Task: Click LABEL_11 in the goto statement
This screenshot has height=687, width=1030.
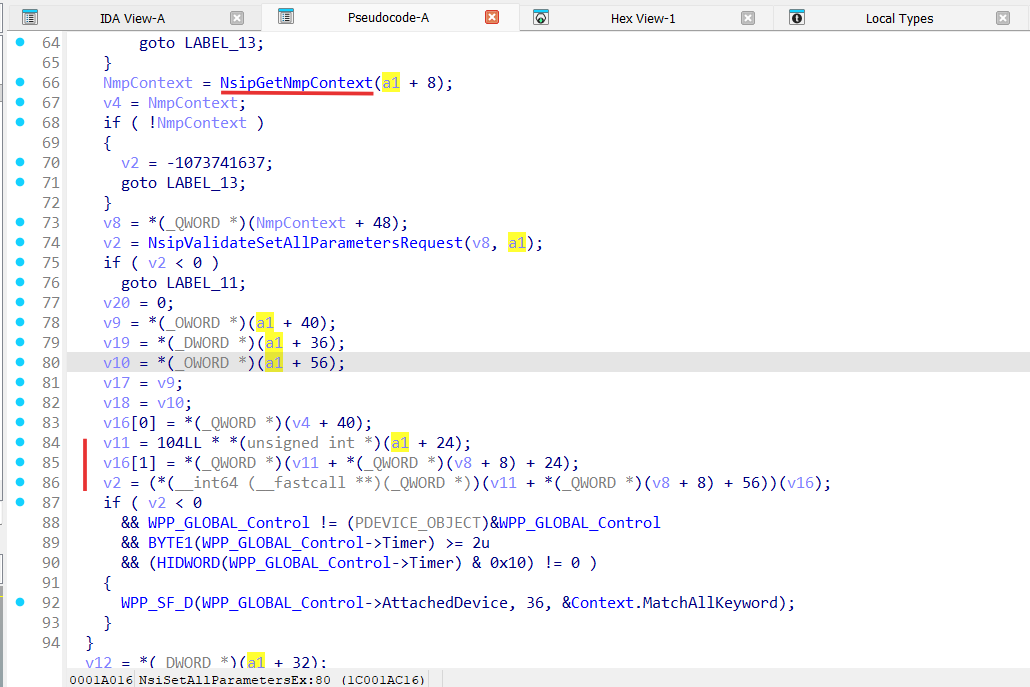Action: click(x=203, y=283)
